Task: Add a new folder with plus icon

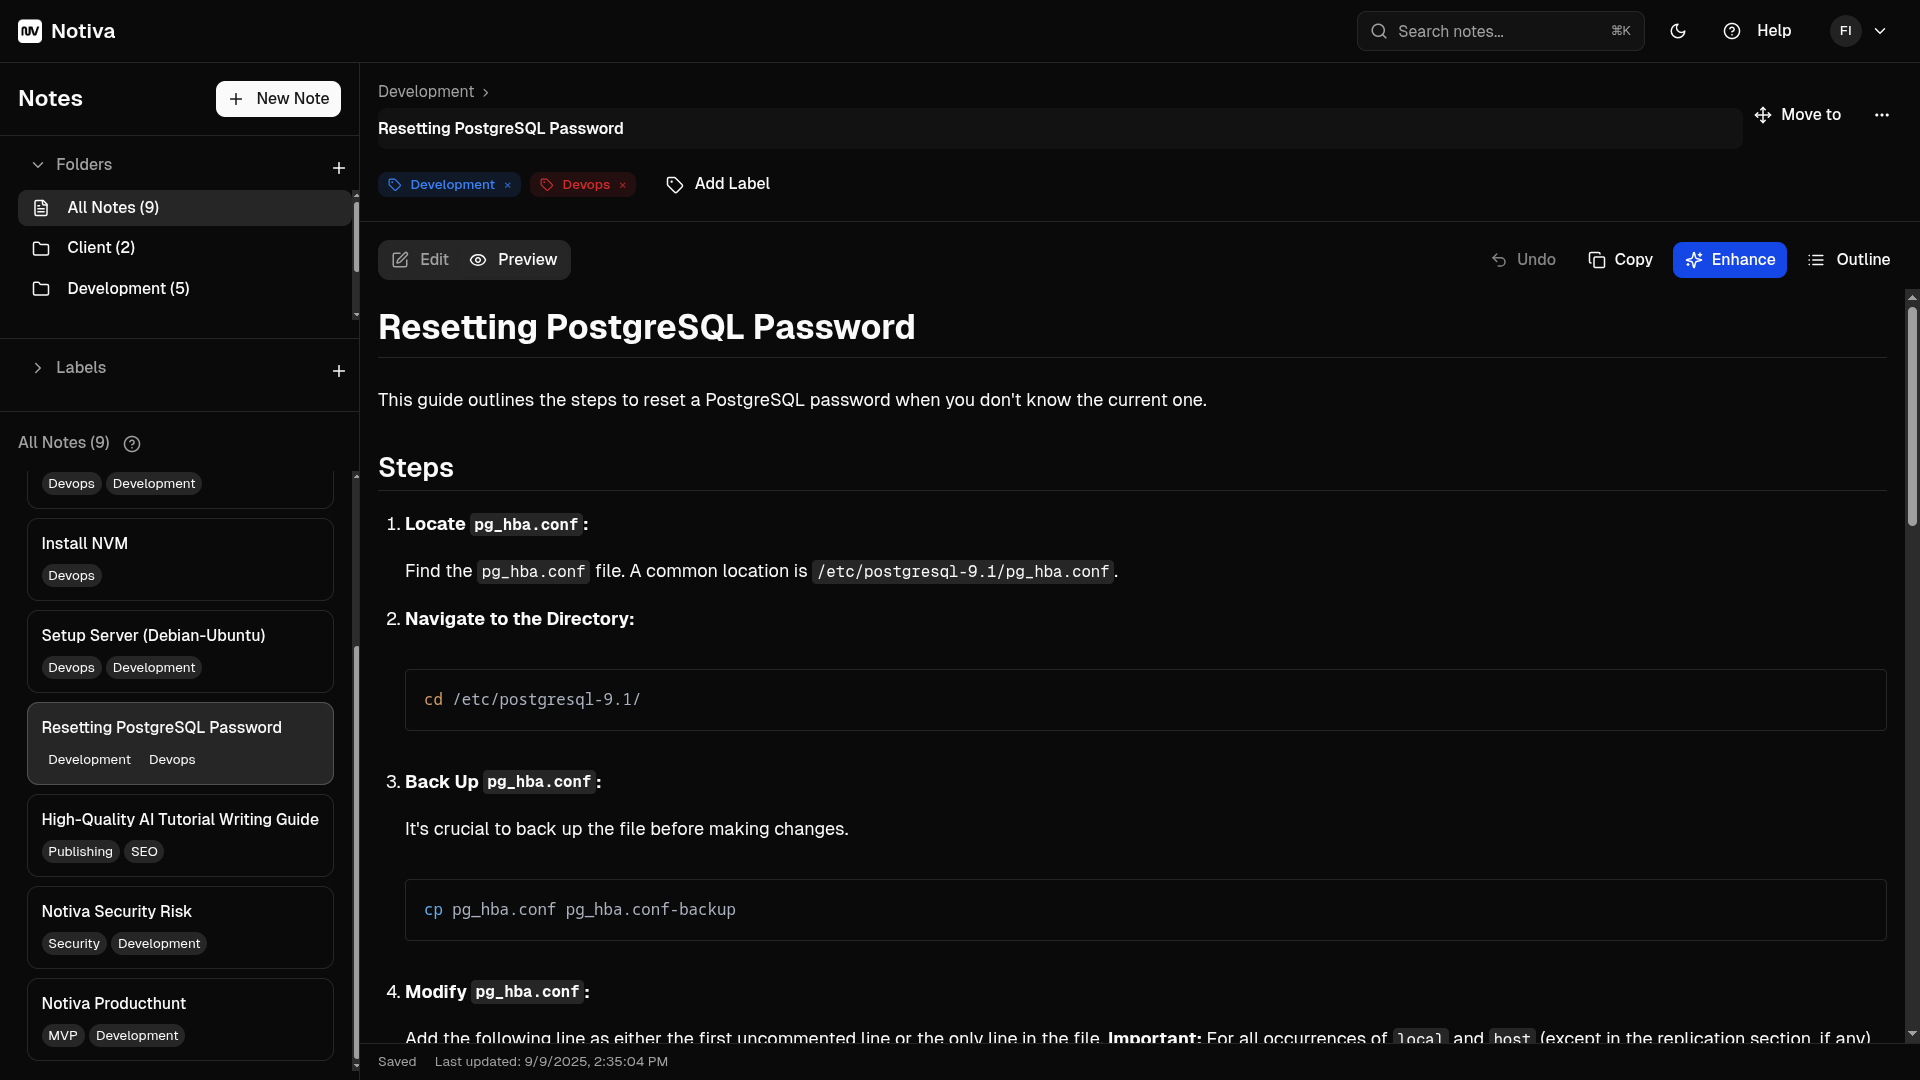Action: tap(339, 168)
